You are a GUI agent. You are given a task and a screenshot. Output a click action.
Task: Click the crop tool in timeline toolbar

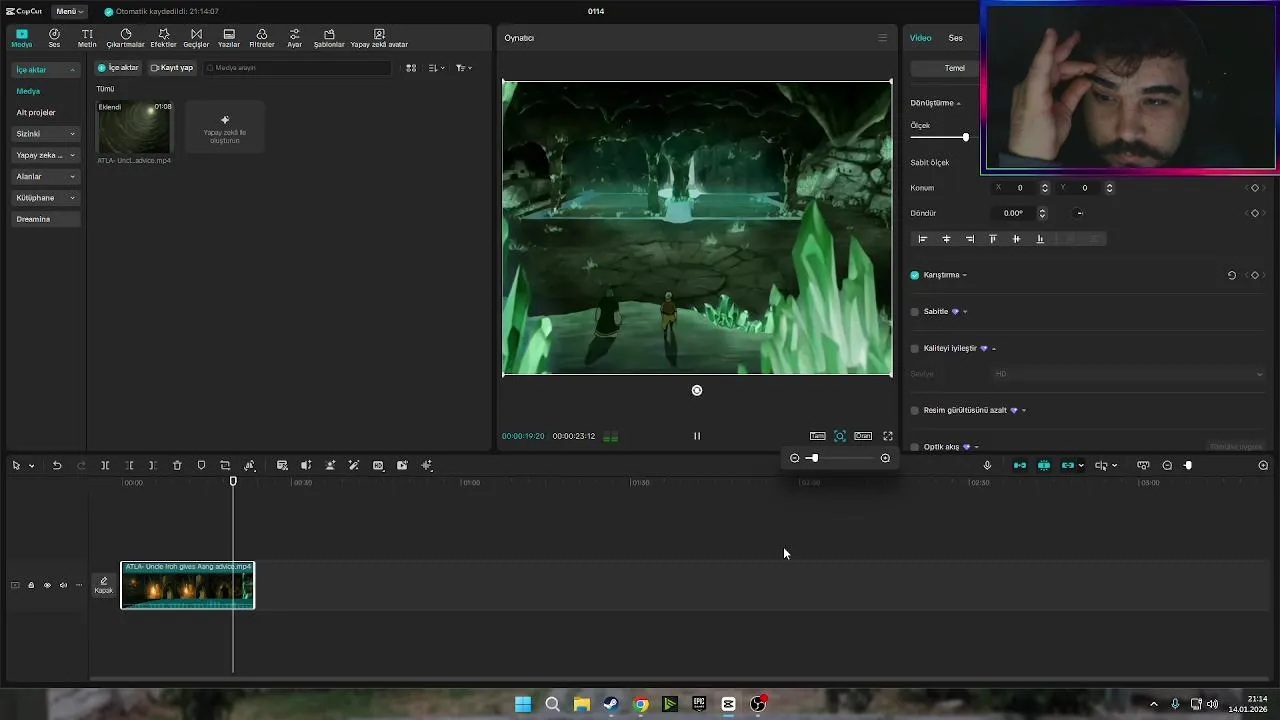[x=225, y=465]
